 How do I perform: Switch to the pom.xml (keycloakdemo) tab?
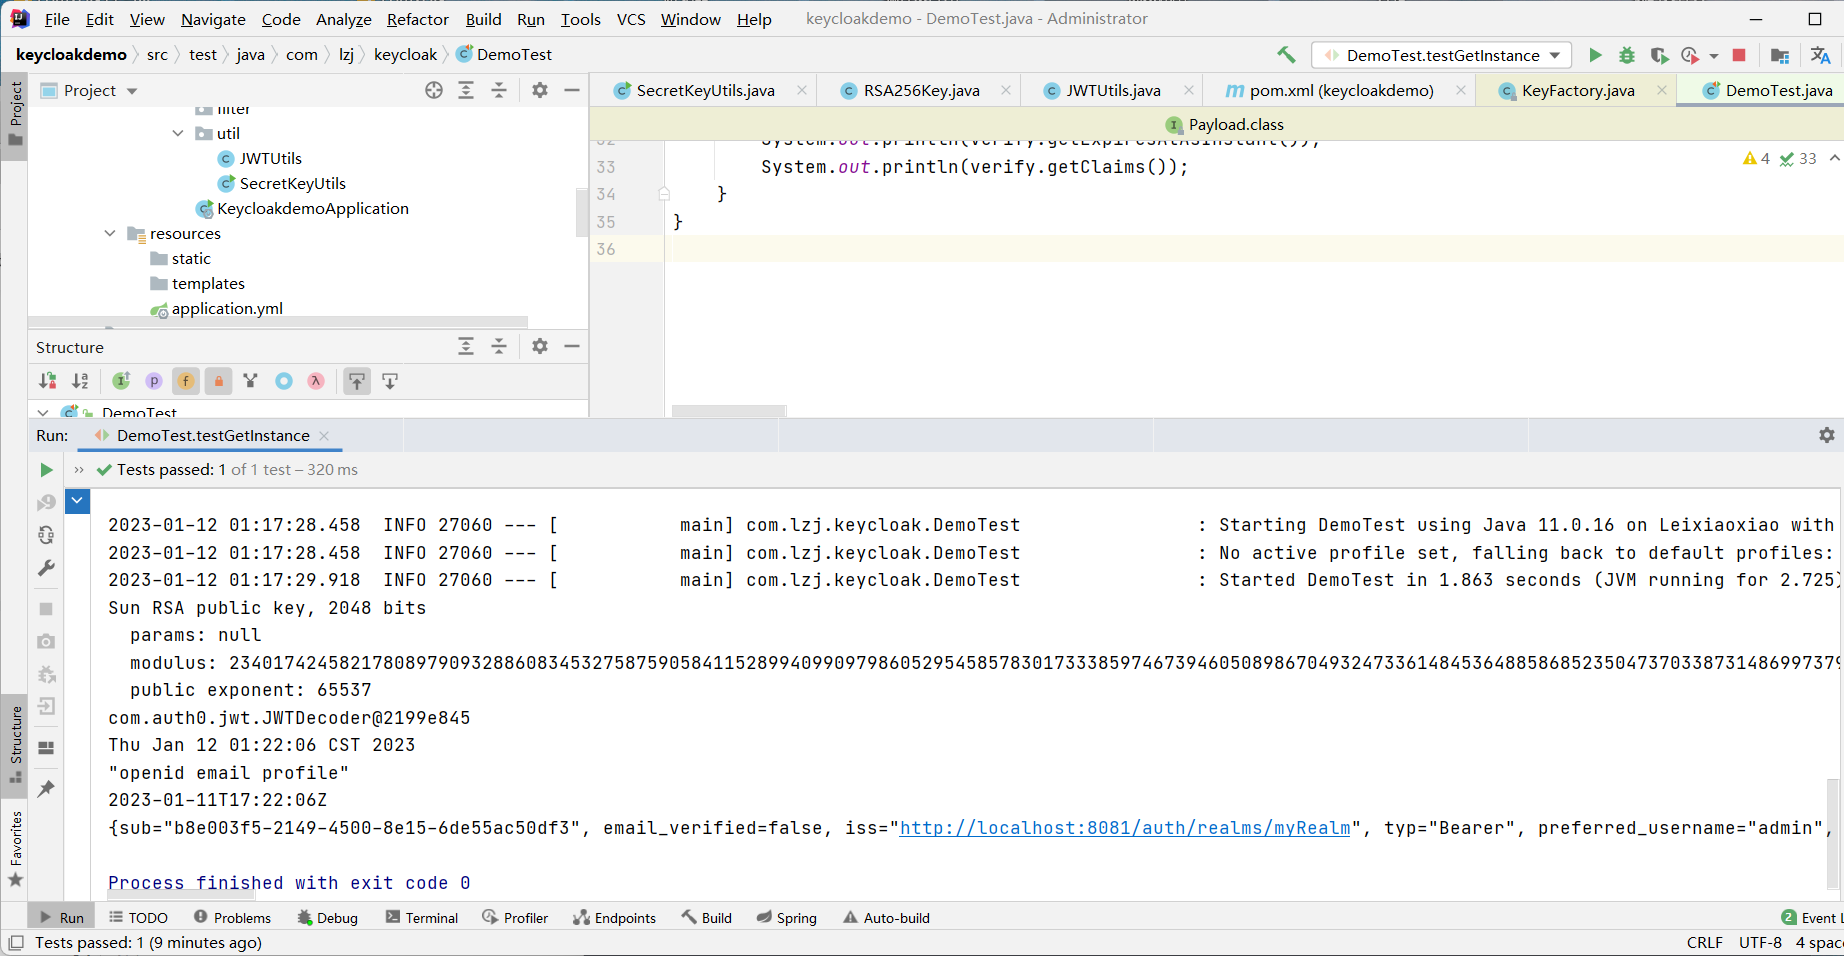1341,90
